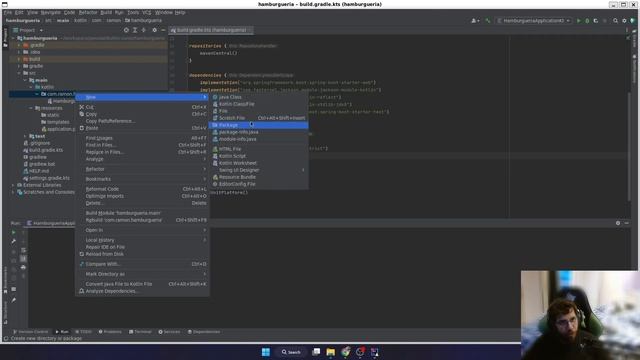Open the Terminal tool window tab
Screen dimensions: 640x360
140,332
